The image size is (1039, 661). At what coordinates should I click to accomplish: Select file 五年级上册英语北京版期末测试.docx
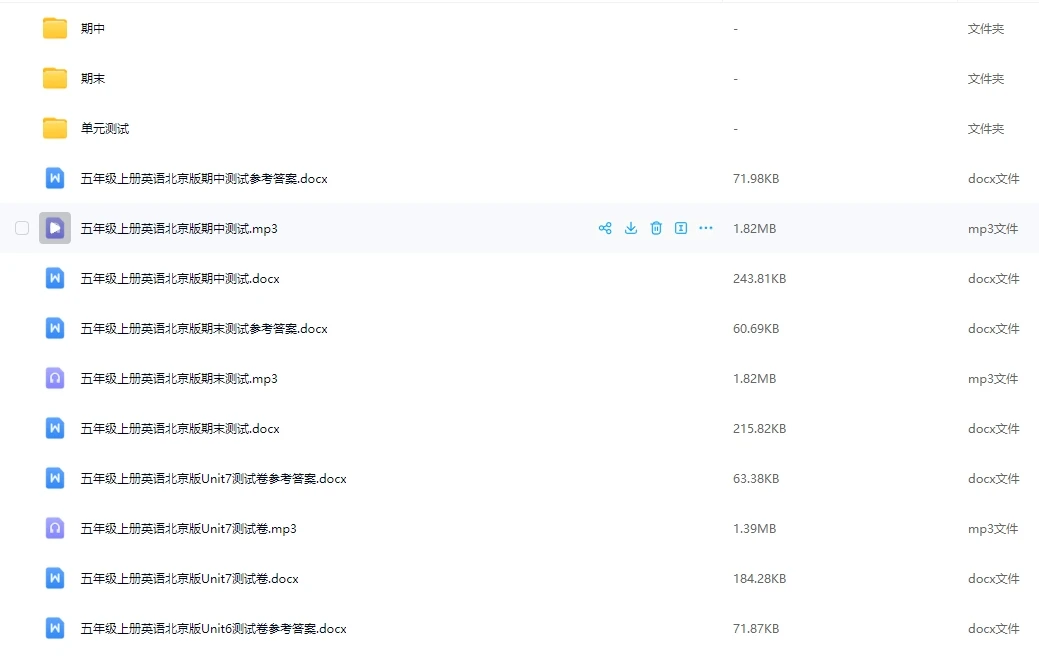point(180,429)
